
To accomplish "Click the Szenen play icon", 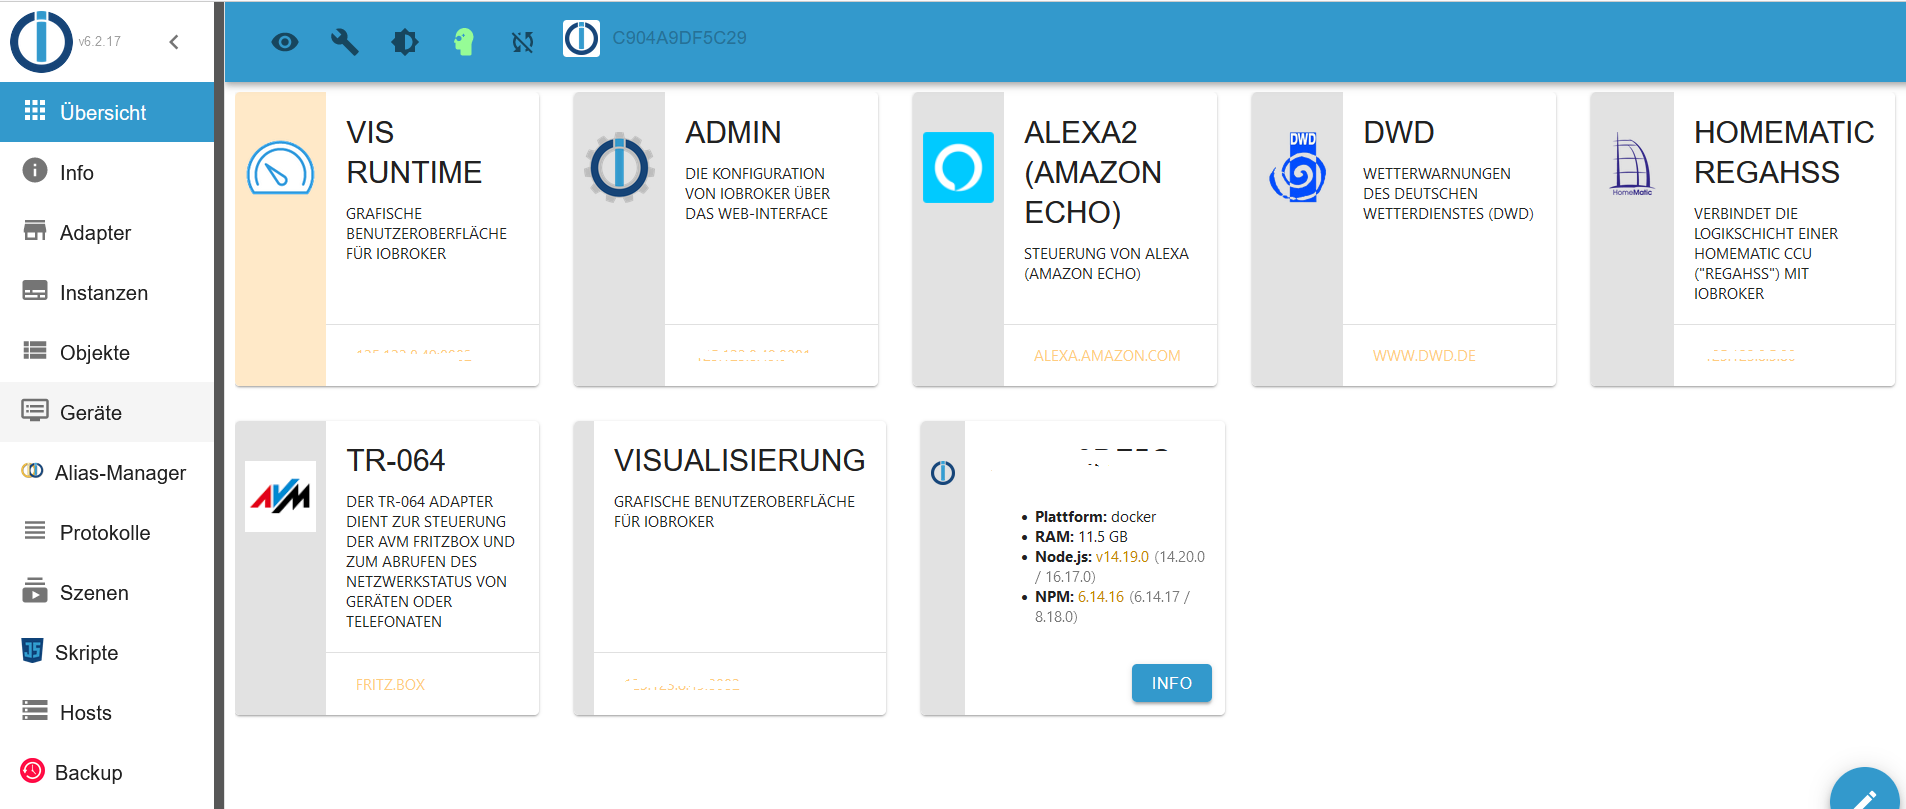I will point(35,590).
